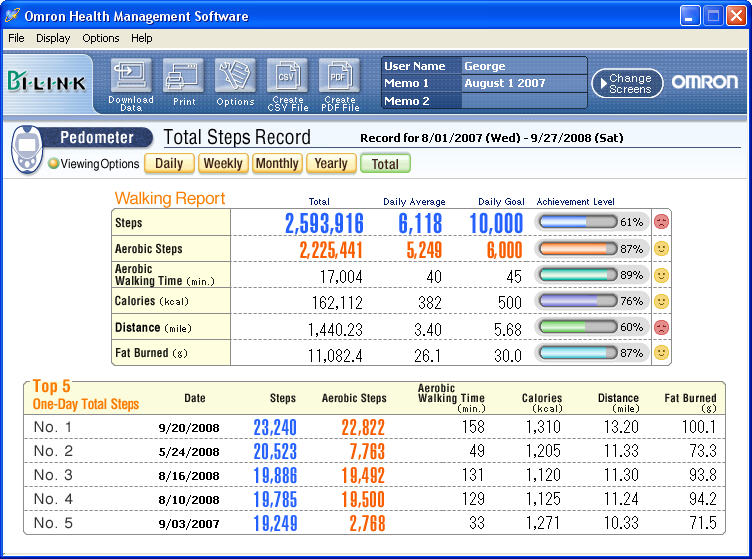Click the Steps achievement level bar
This screenshot has width=752, height=559.
(x=577, y=222)
